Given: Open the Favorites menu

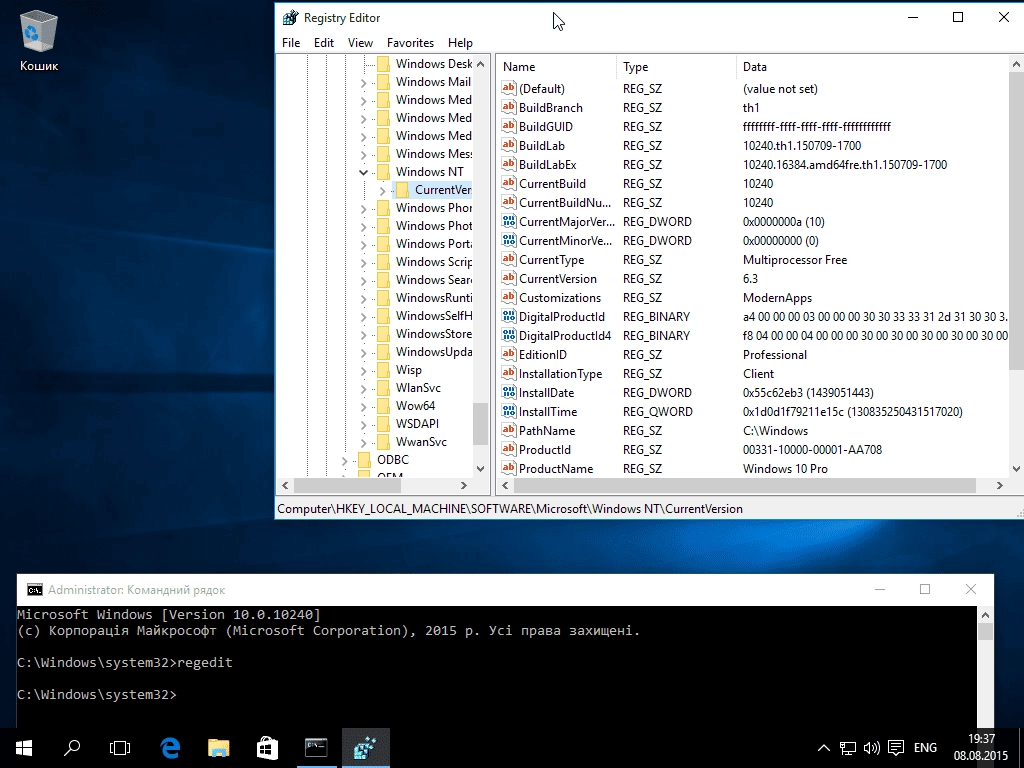Looking at the screenshot, I should pyautogui.click(x=410, y=42).
